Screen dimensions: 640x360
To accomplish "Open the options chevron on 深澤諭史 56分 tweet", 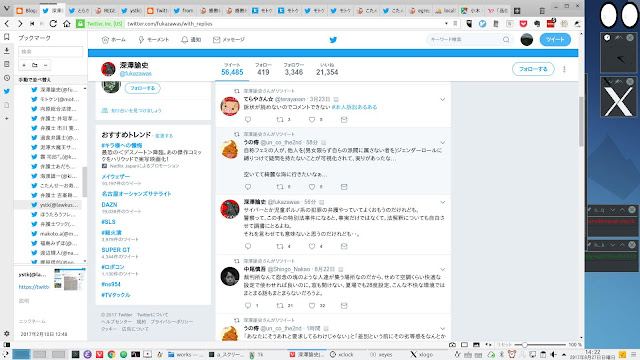I will tap(442, 202).
